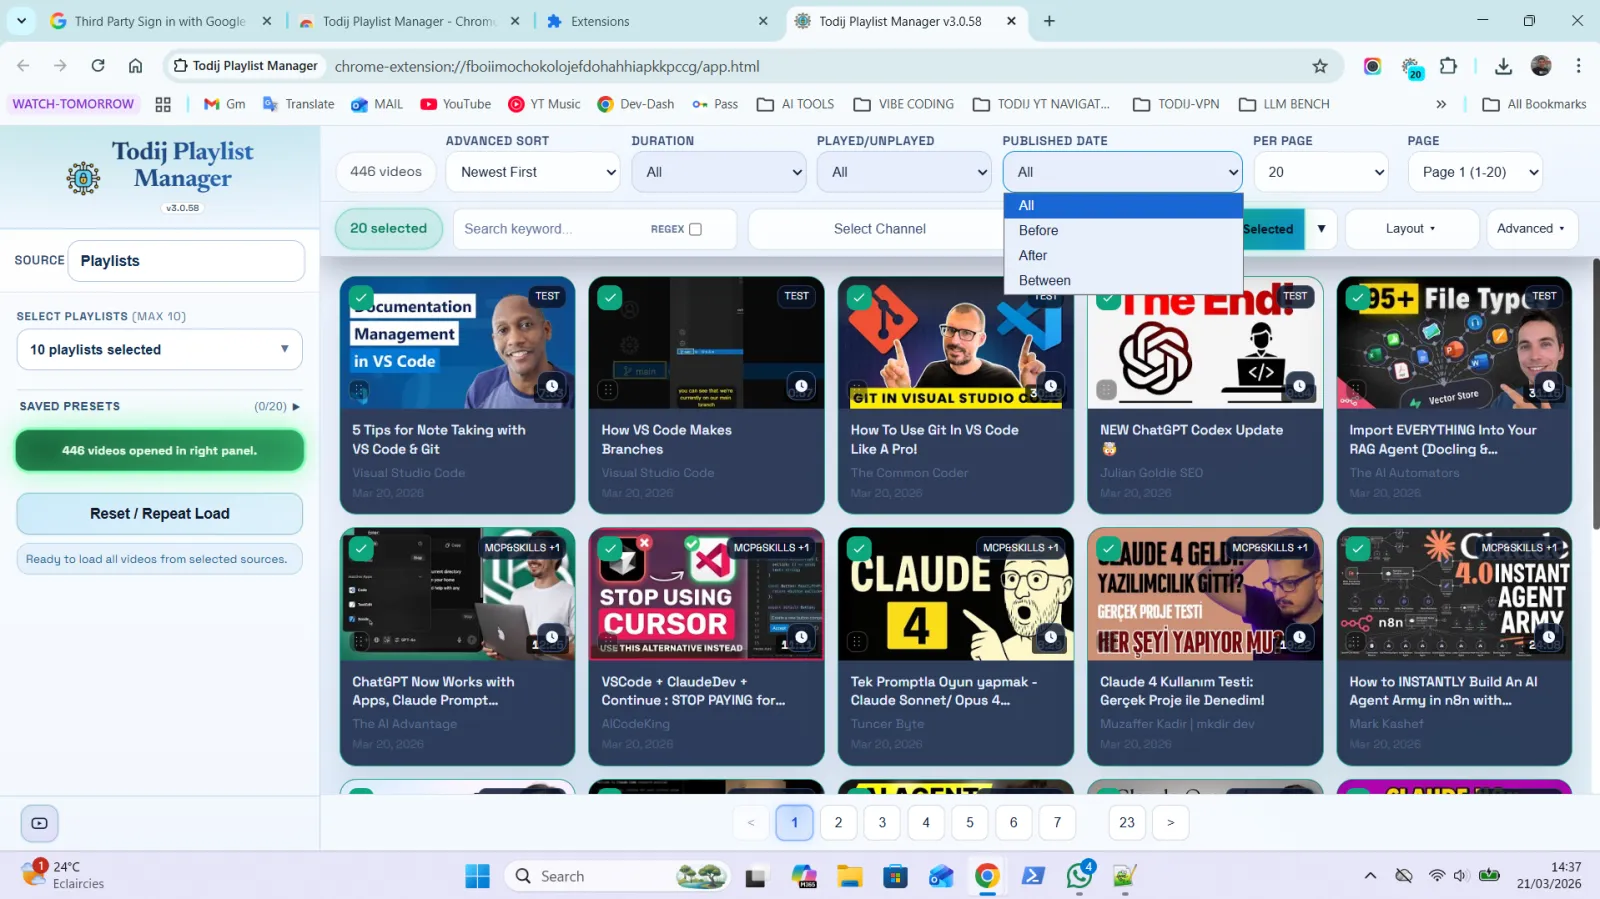The width and height of the screenshot is (1600, 899).
Task: Click drag-handle dots on '5 Tips for Note Taking' card
Action: [358, 390]
